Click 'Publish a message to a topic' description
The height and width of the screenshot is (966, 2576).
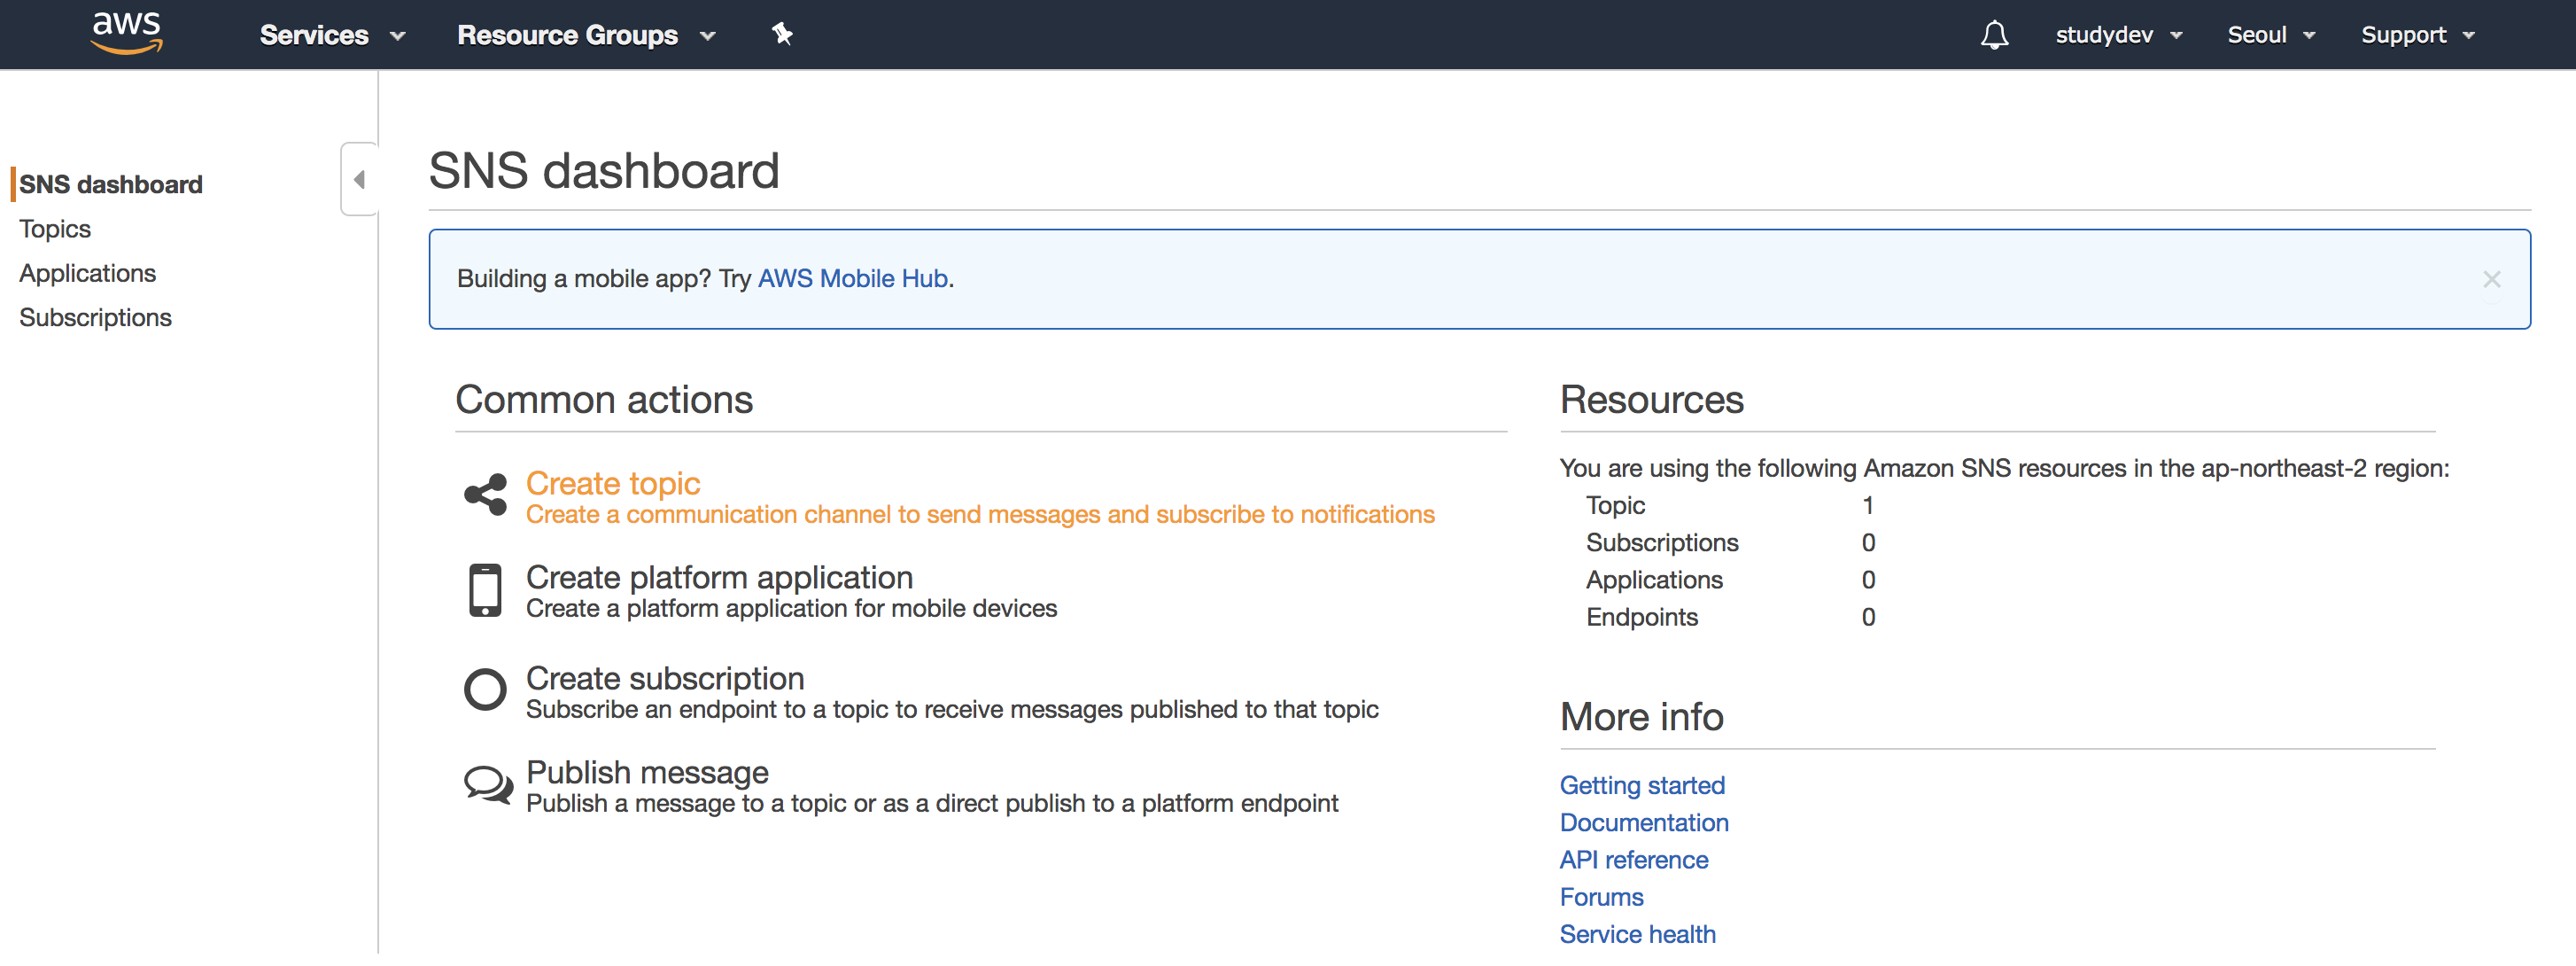932,804
